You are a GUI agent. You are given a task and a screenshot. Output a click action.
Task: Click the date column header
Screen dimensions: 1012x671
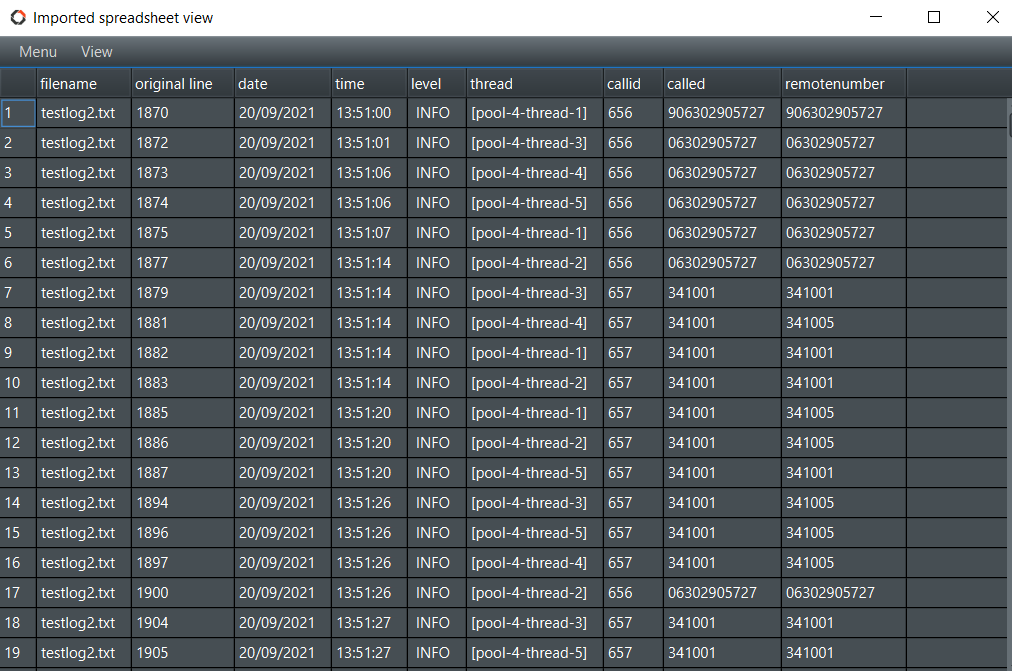283,84
